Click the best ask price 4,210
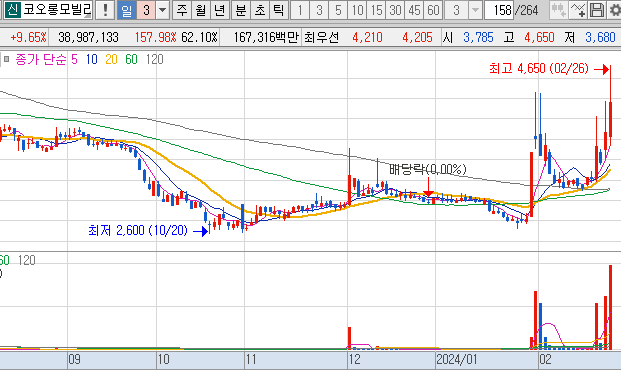Image resolution: width=621 pixels, height=370 pixels. coord(368,38)
